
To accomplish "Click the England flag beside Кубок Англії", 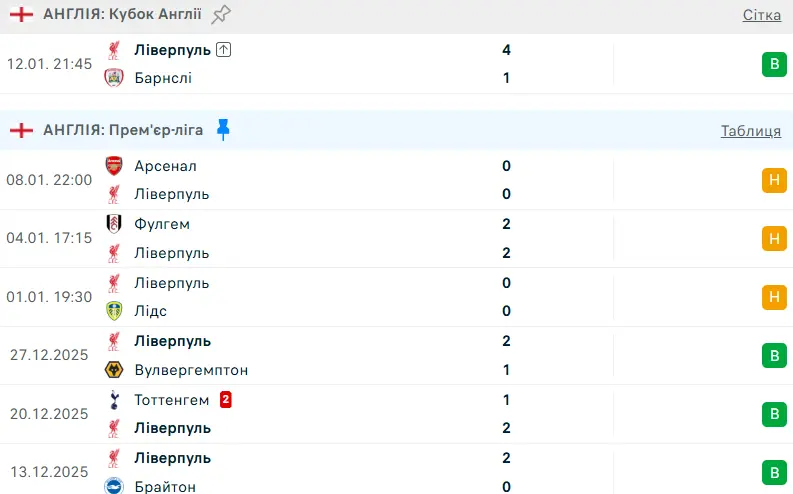I will tap(21, 14).
